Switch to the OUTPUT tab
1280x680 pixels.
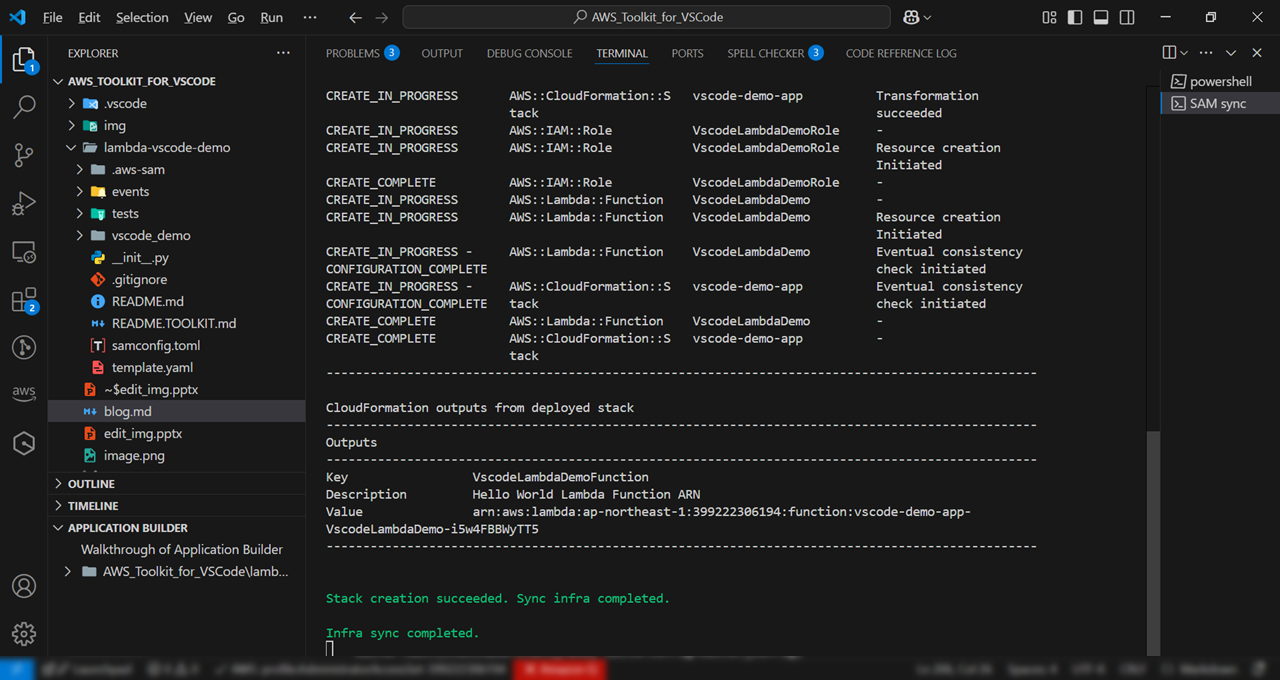pos(441,54)
